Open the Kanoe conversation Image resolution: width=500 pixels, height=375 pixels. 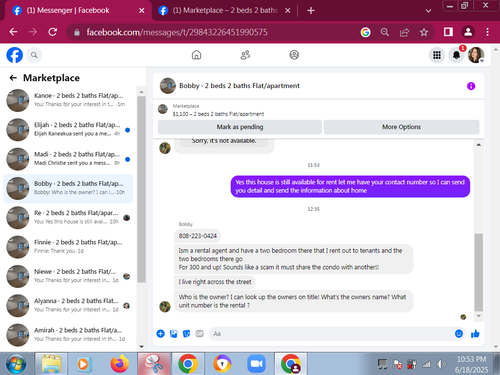coord(68,100)
